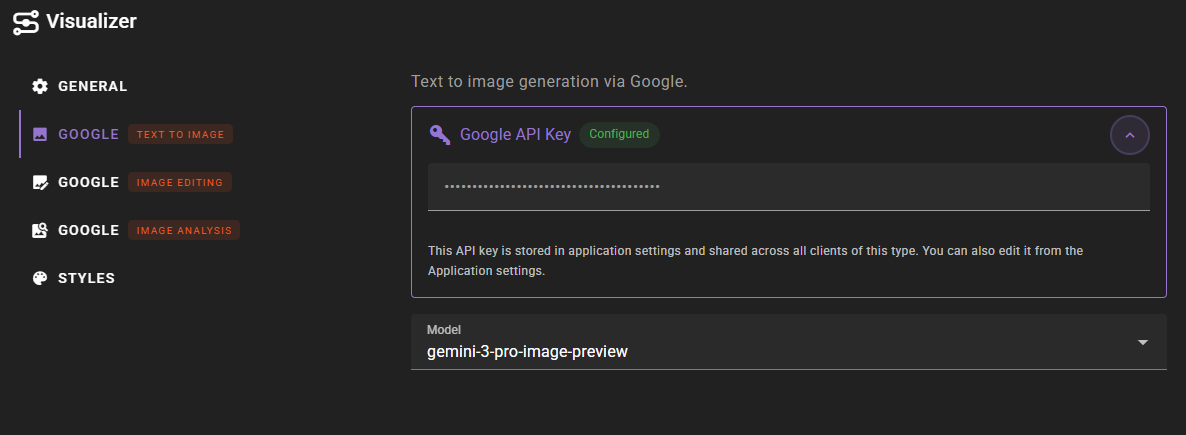Click the Google image analysis icon
Image resolution: width=1186 pixels, height=435 pixels.
point(40,230)
